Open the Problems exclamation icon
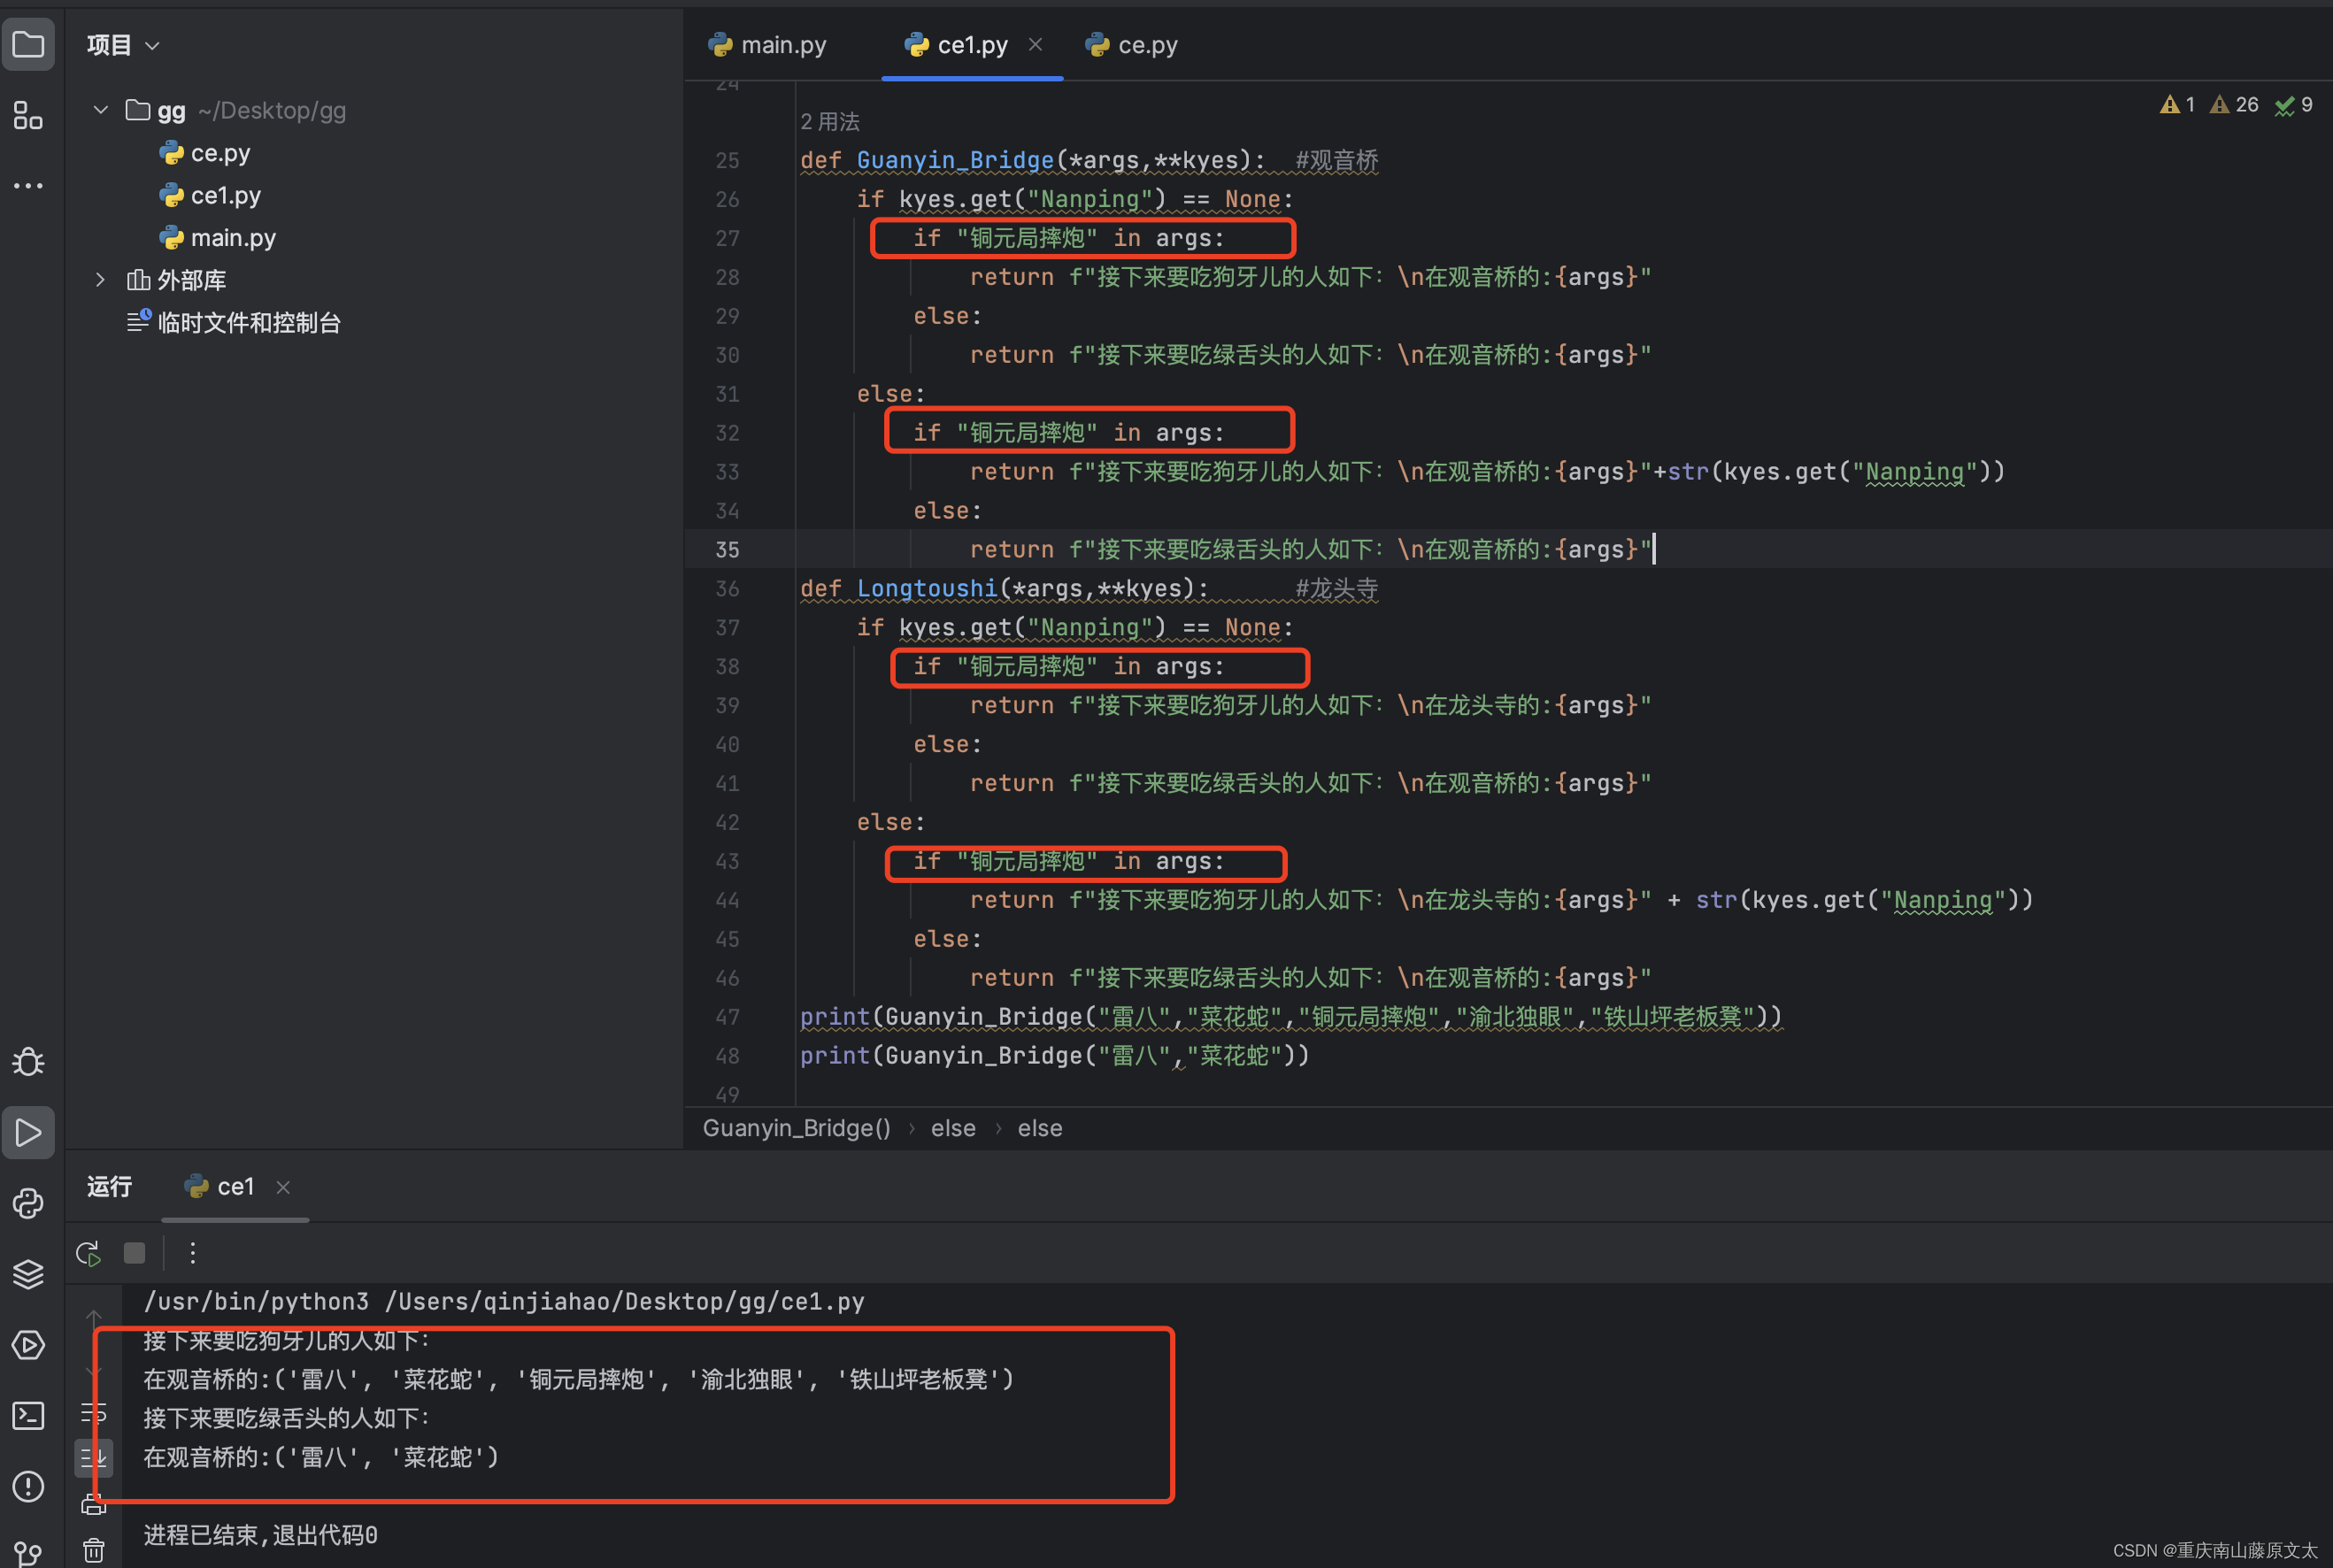2333x1568 pixels. pos(28,1486)
